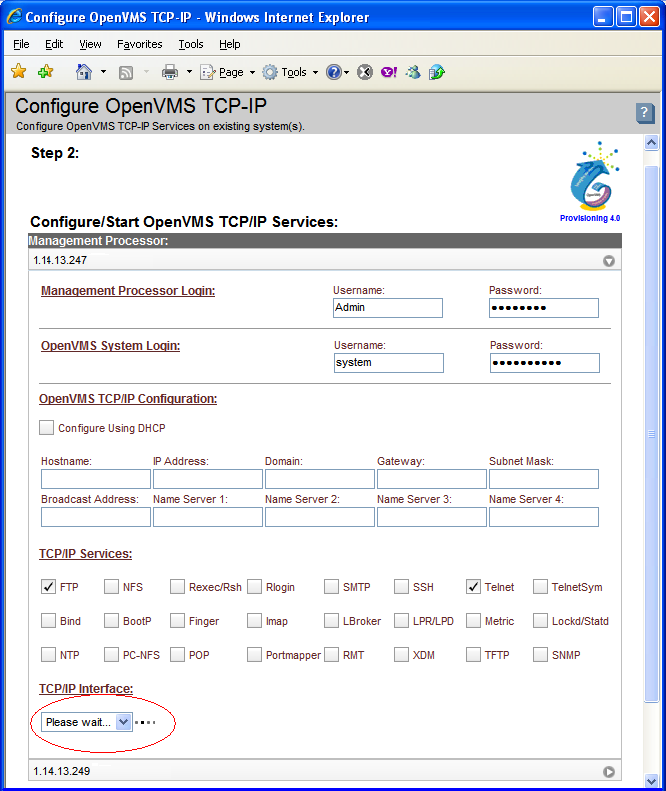Screen dimensions: 666x791
Task: Uncheck the FTP service
Action: (48, 587)
